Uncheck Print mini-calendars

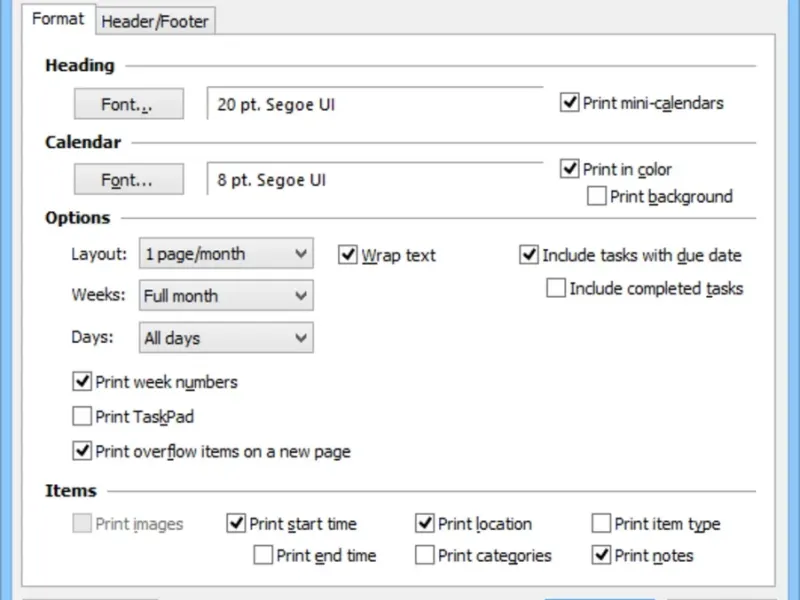[571, 103]
